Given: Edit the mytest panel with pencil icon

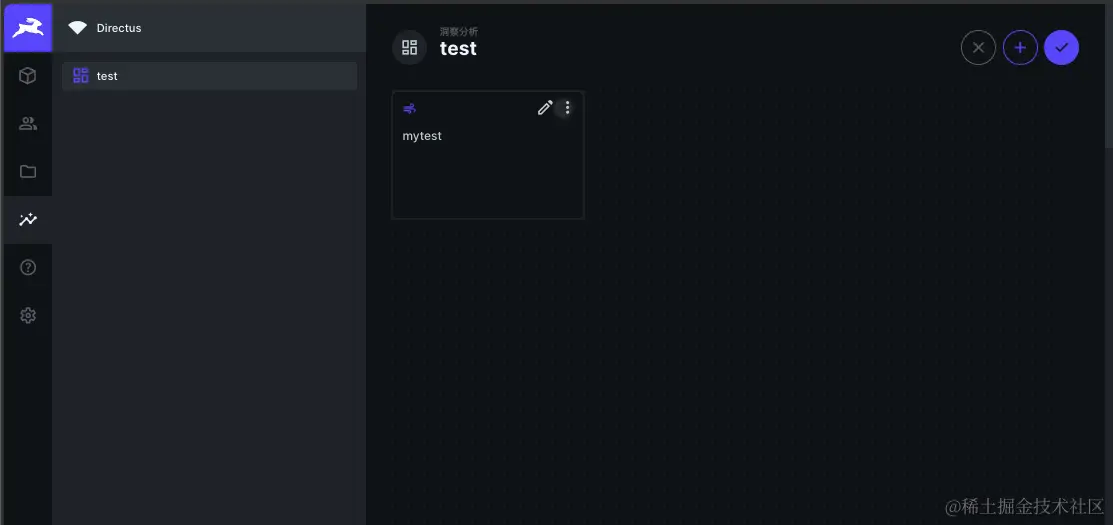Looking at the screenshot, I should point(545,108).
